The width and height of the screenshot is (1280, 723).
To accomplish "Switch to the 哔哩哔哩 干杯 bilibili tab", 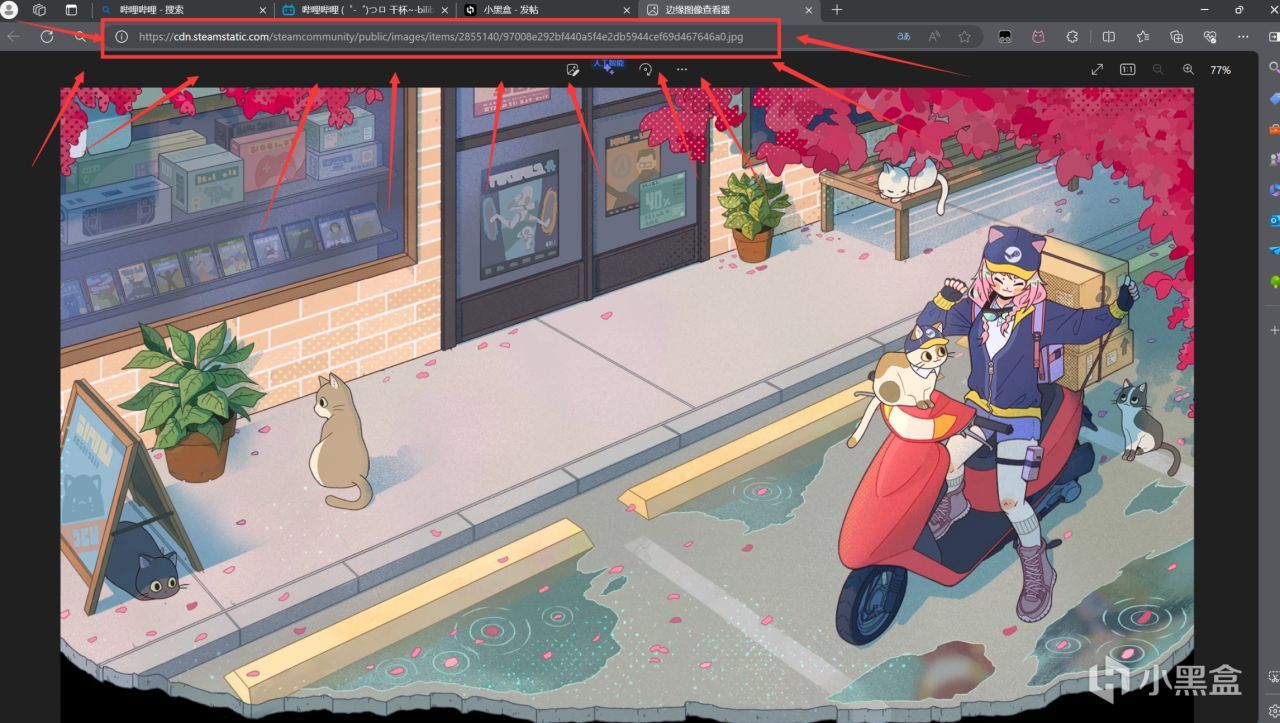I will coord(365,10).
